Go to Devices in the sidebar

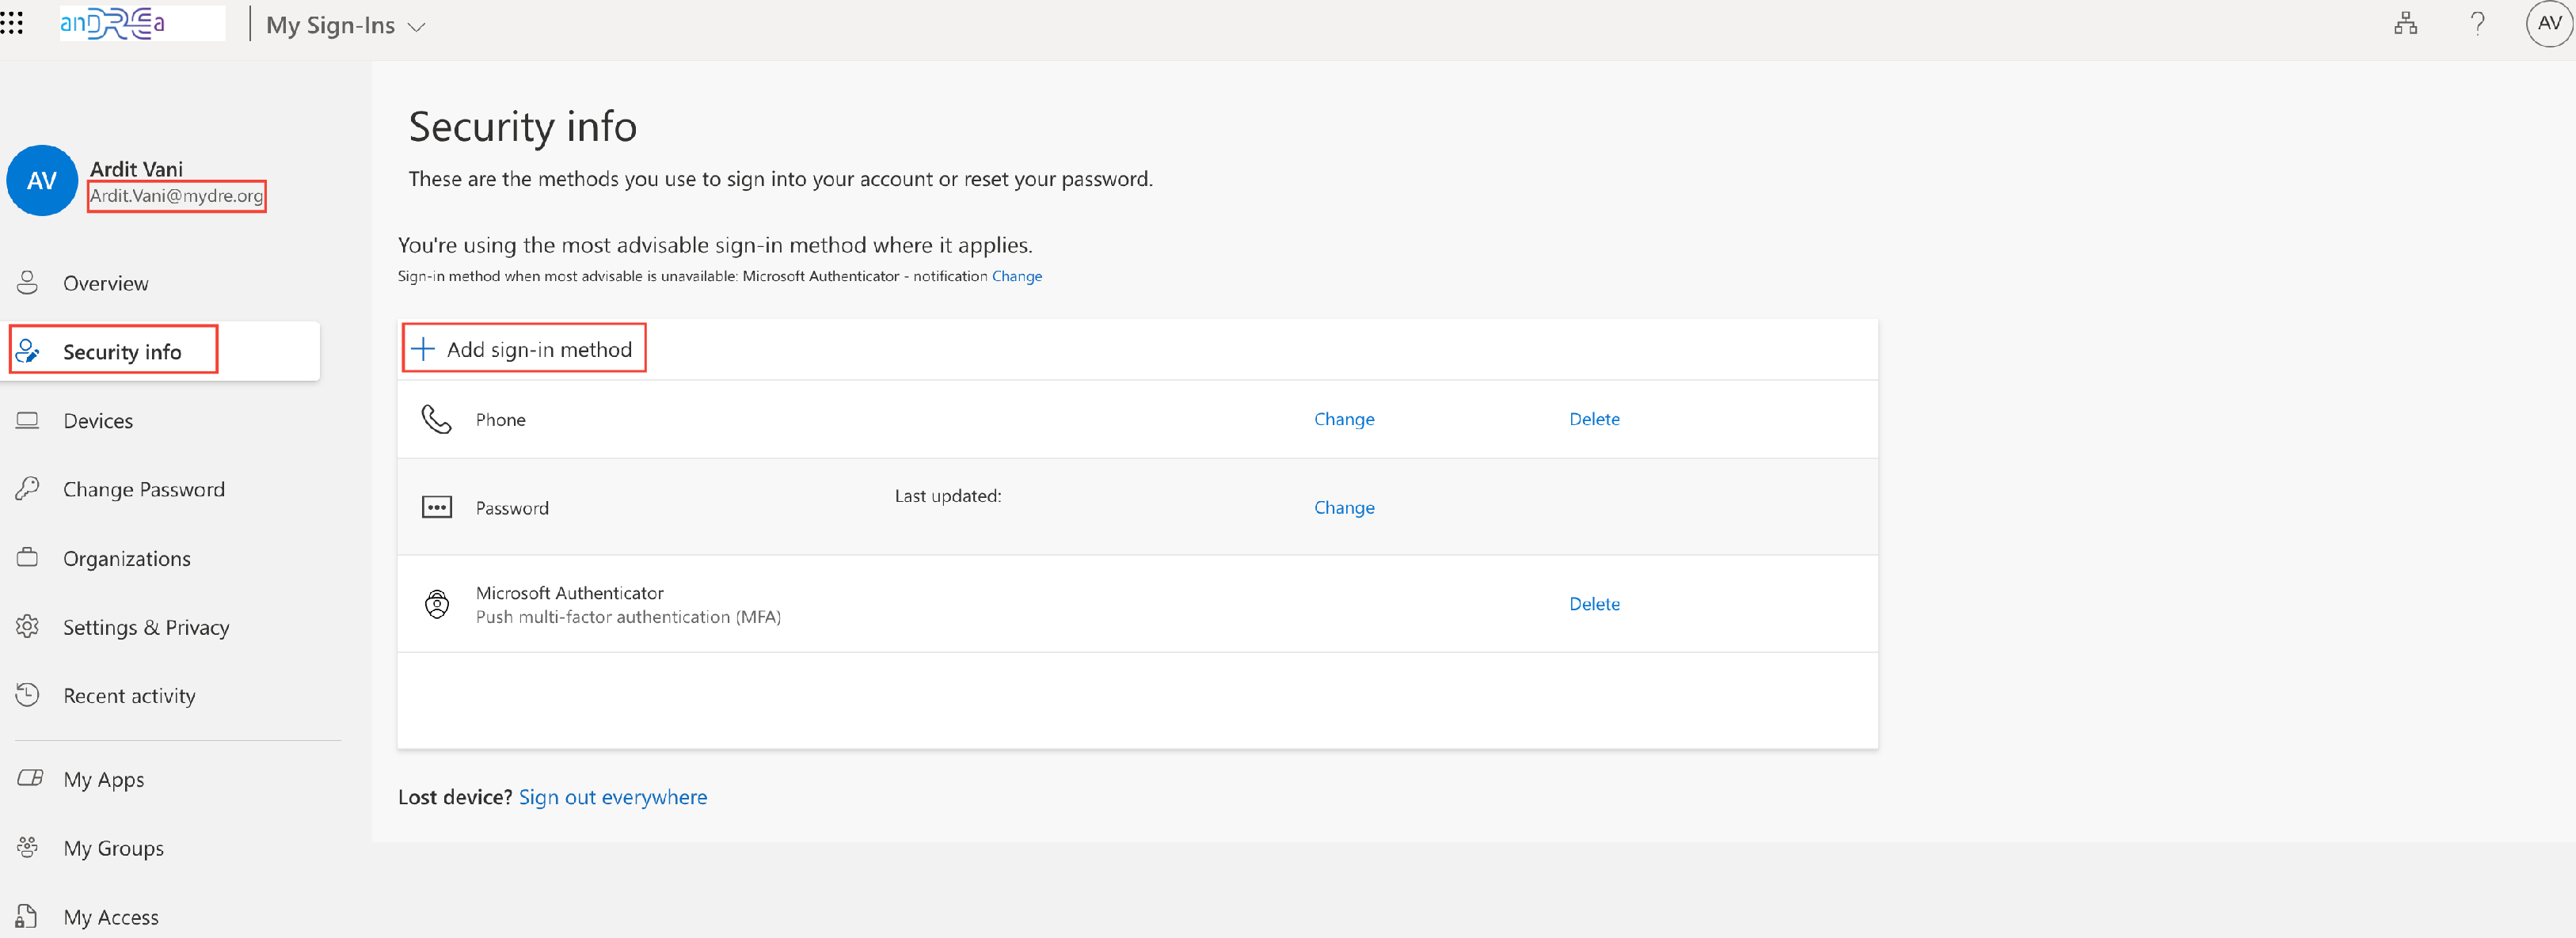click(98, 421)
